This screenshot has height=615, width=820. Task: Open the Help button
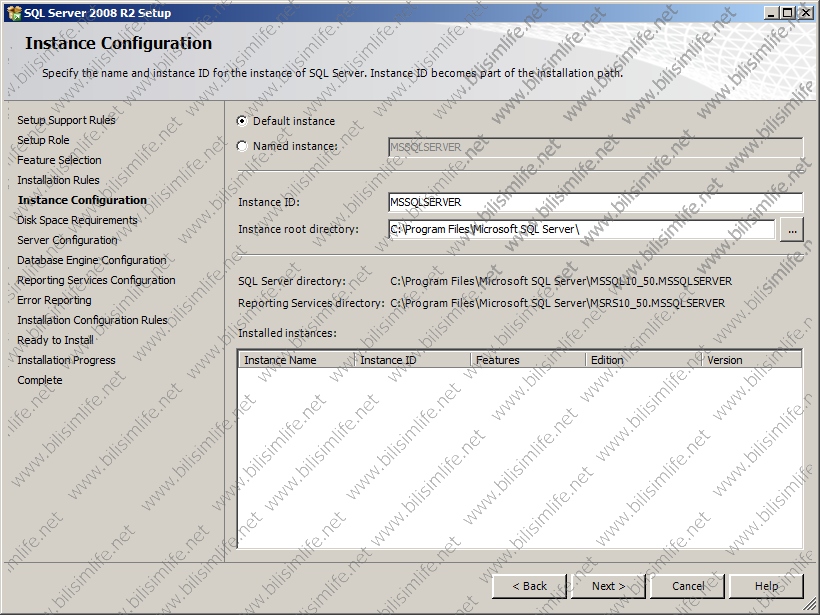766,586
